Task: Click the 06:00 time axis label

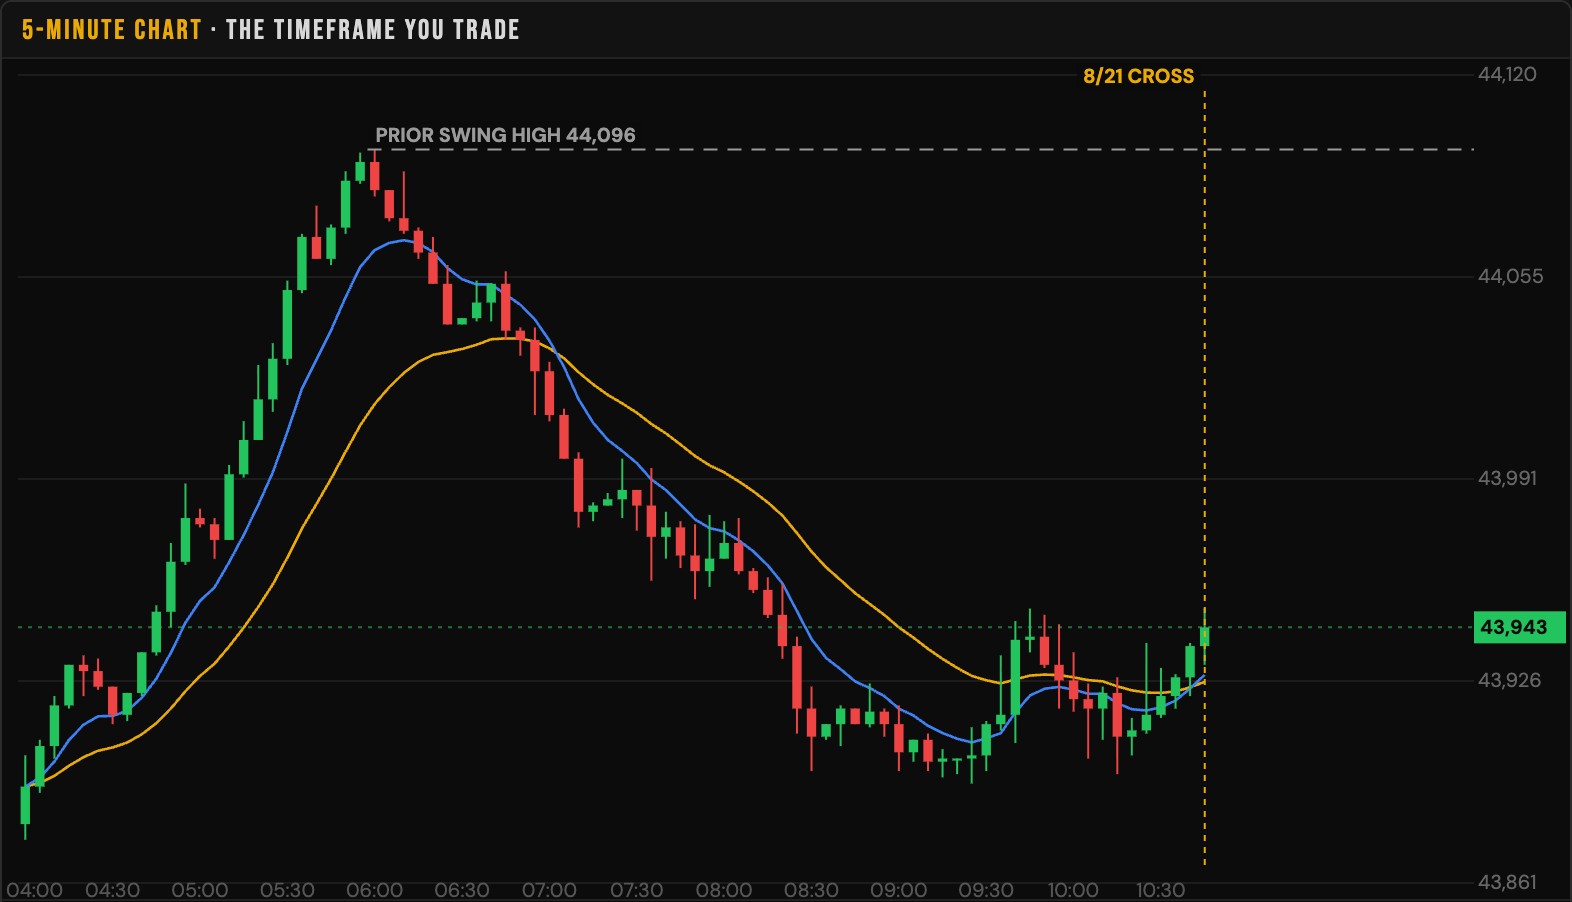Action: pos(374,890)
